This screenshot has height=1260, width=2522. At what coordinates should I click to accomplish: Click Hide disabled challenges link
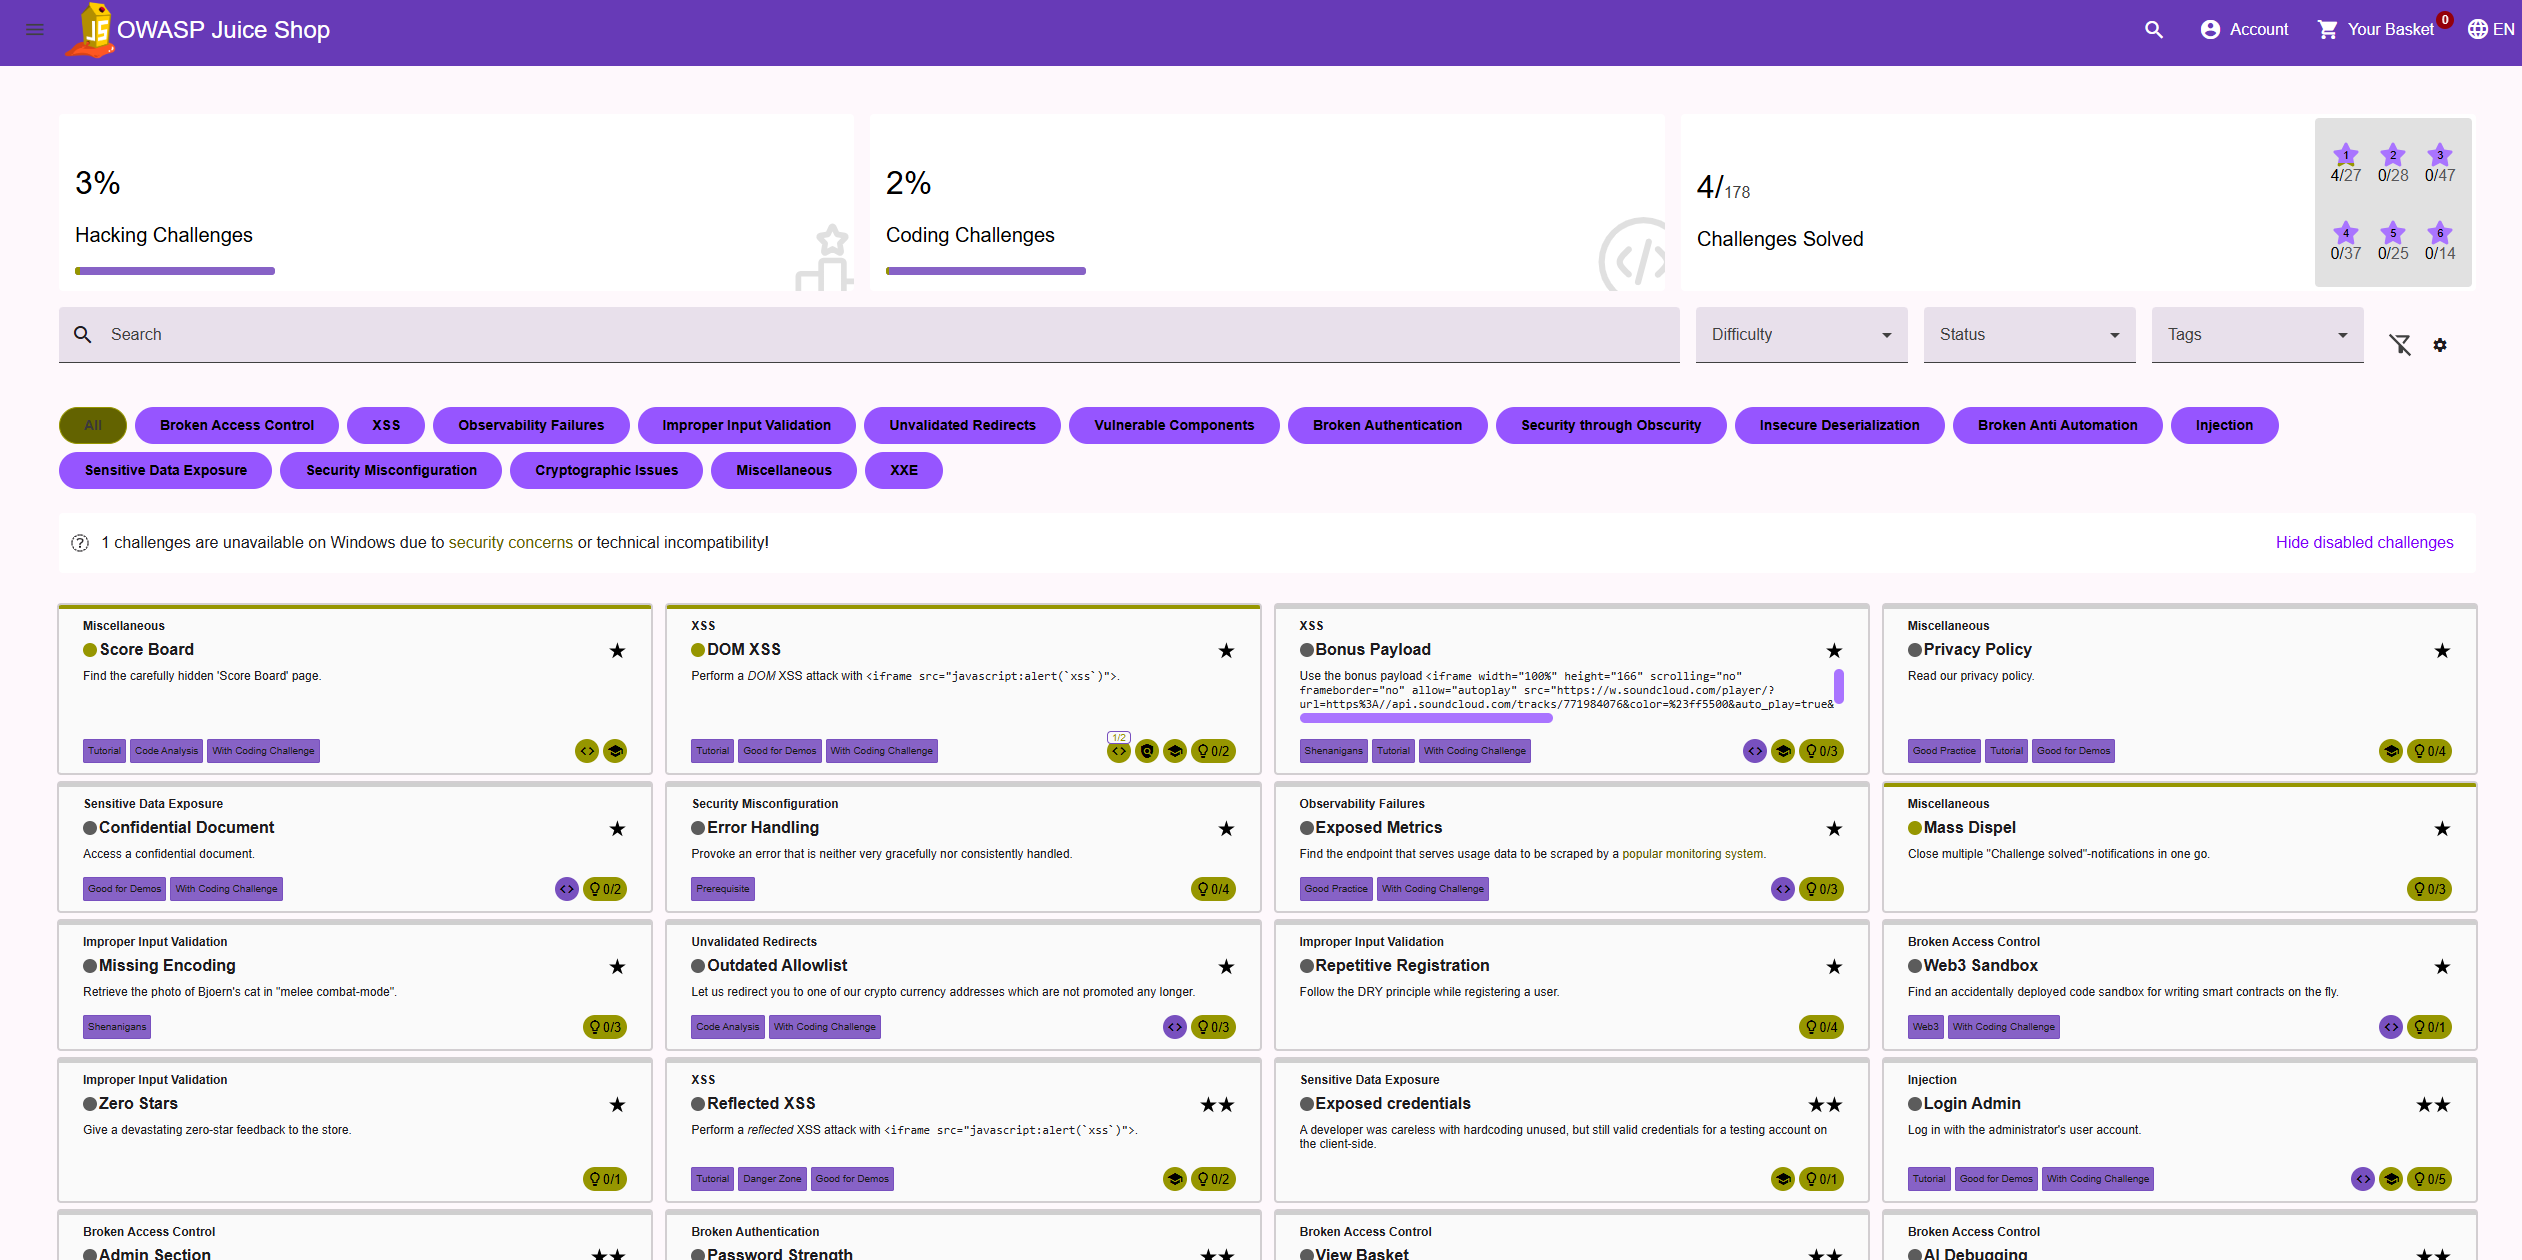(2364, 542)
